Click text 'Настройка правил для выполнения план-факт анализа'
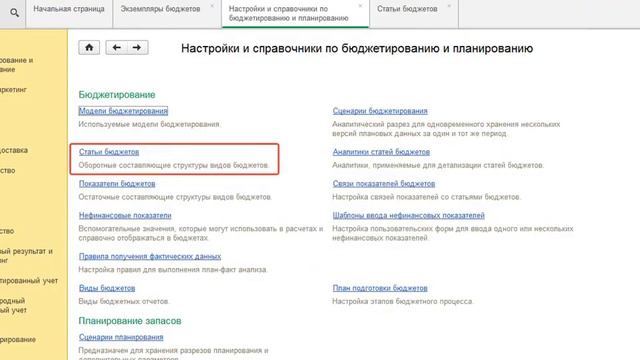The height and width of the screenshot is (360, 640). 173,269
